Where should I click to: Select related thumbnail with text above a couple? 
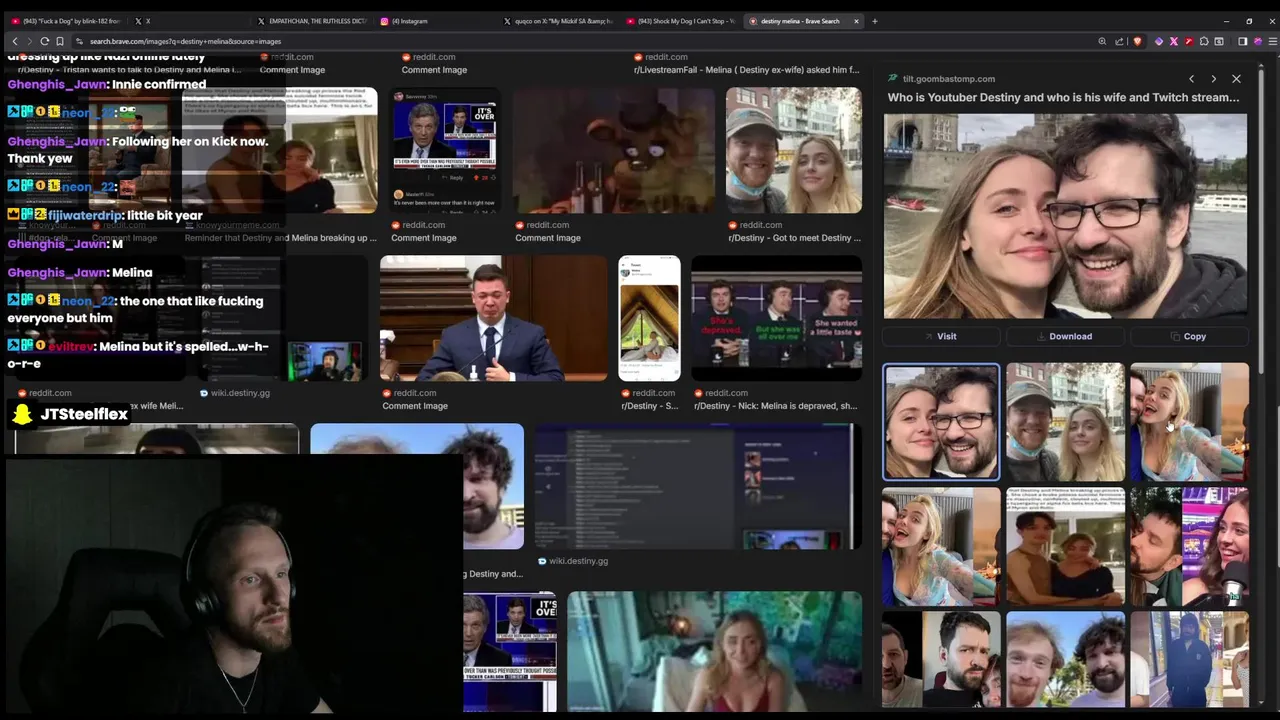[x=1065, y=547]
